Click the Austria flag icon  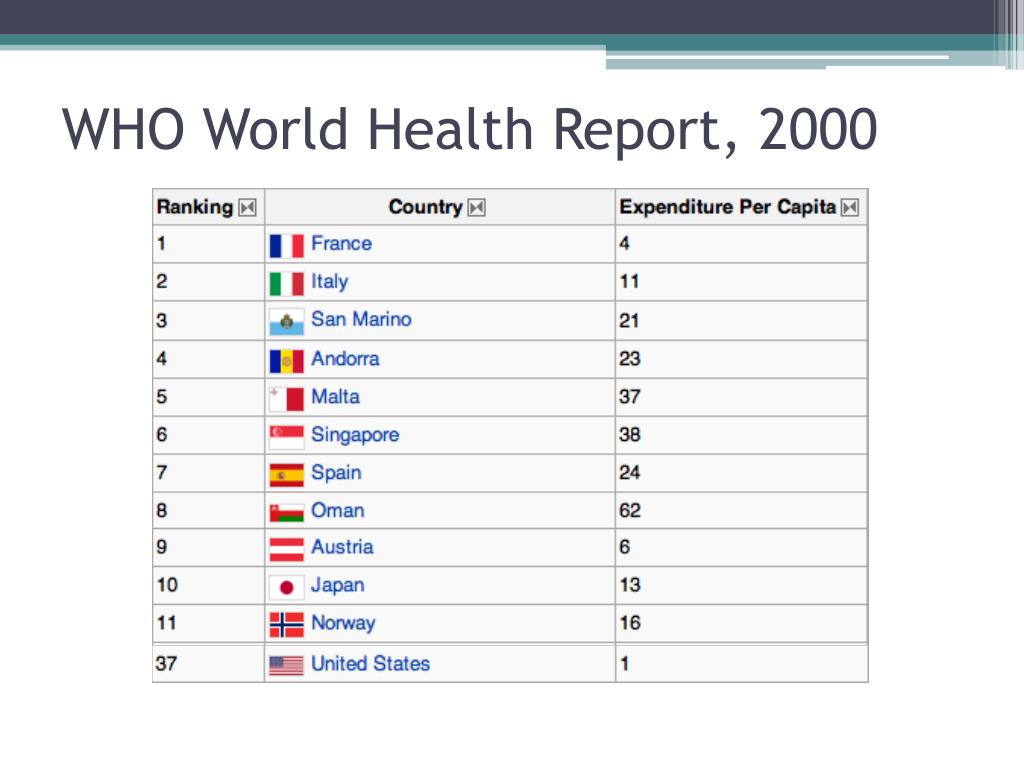(x=287, y=549)
